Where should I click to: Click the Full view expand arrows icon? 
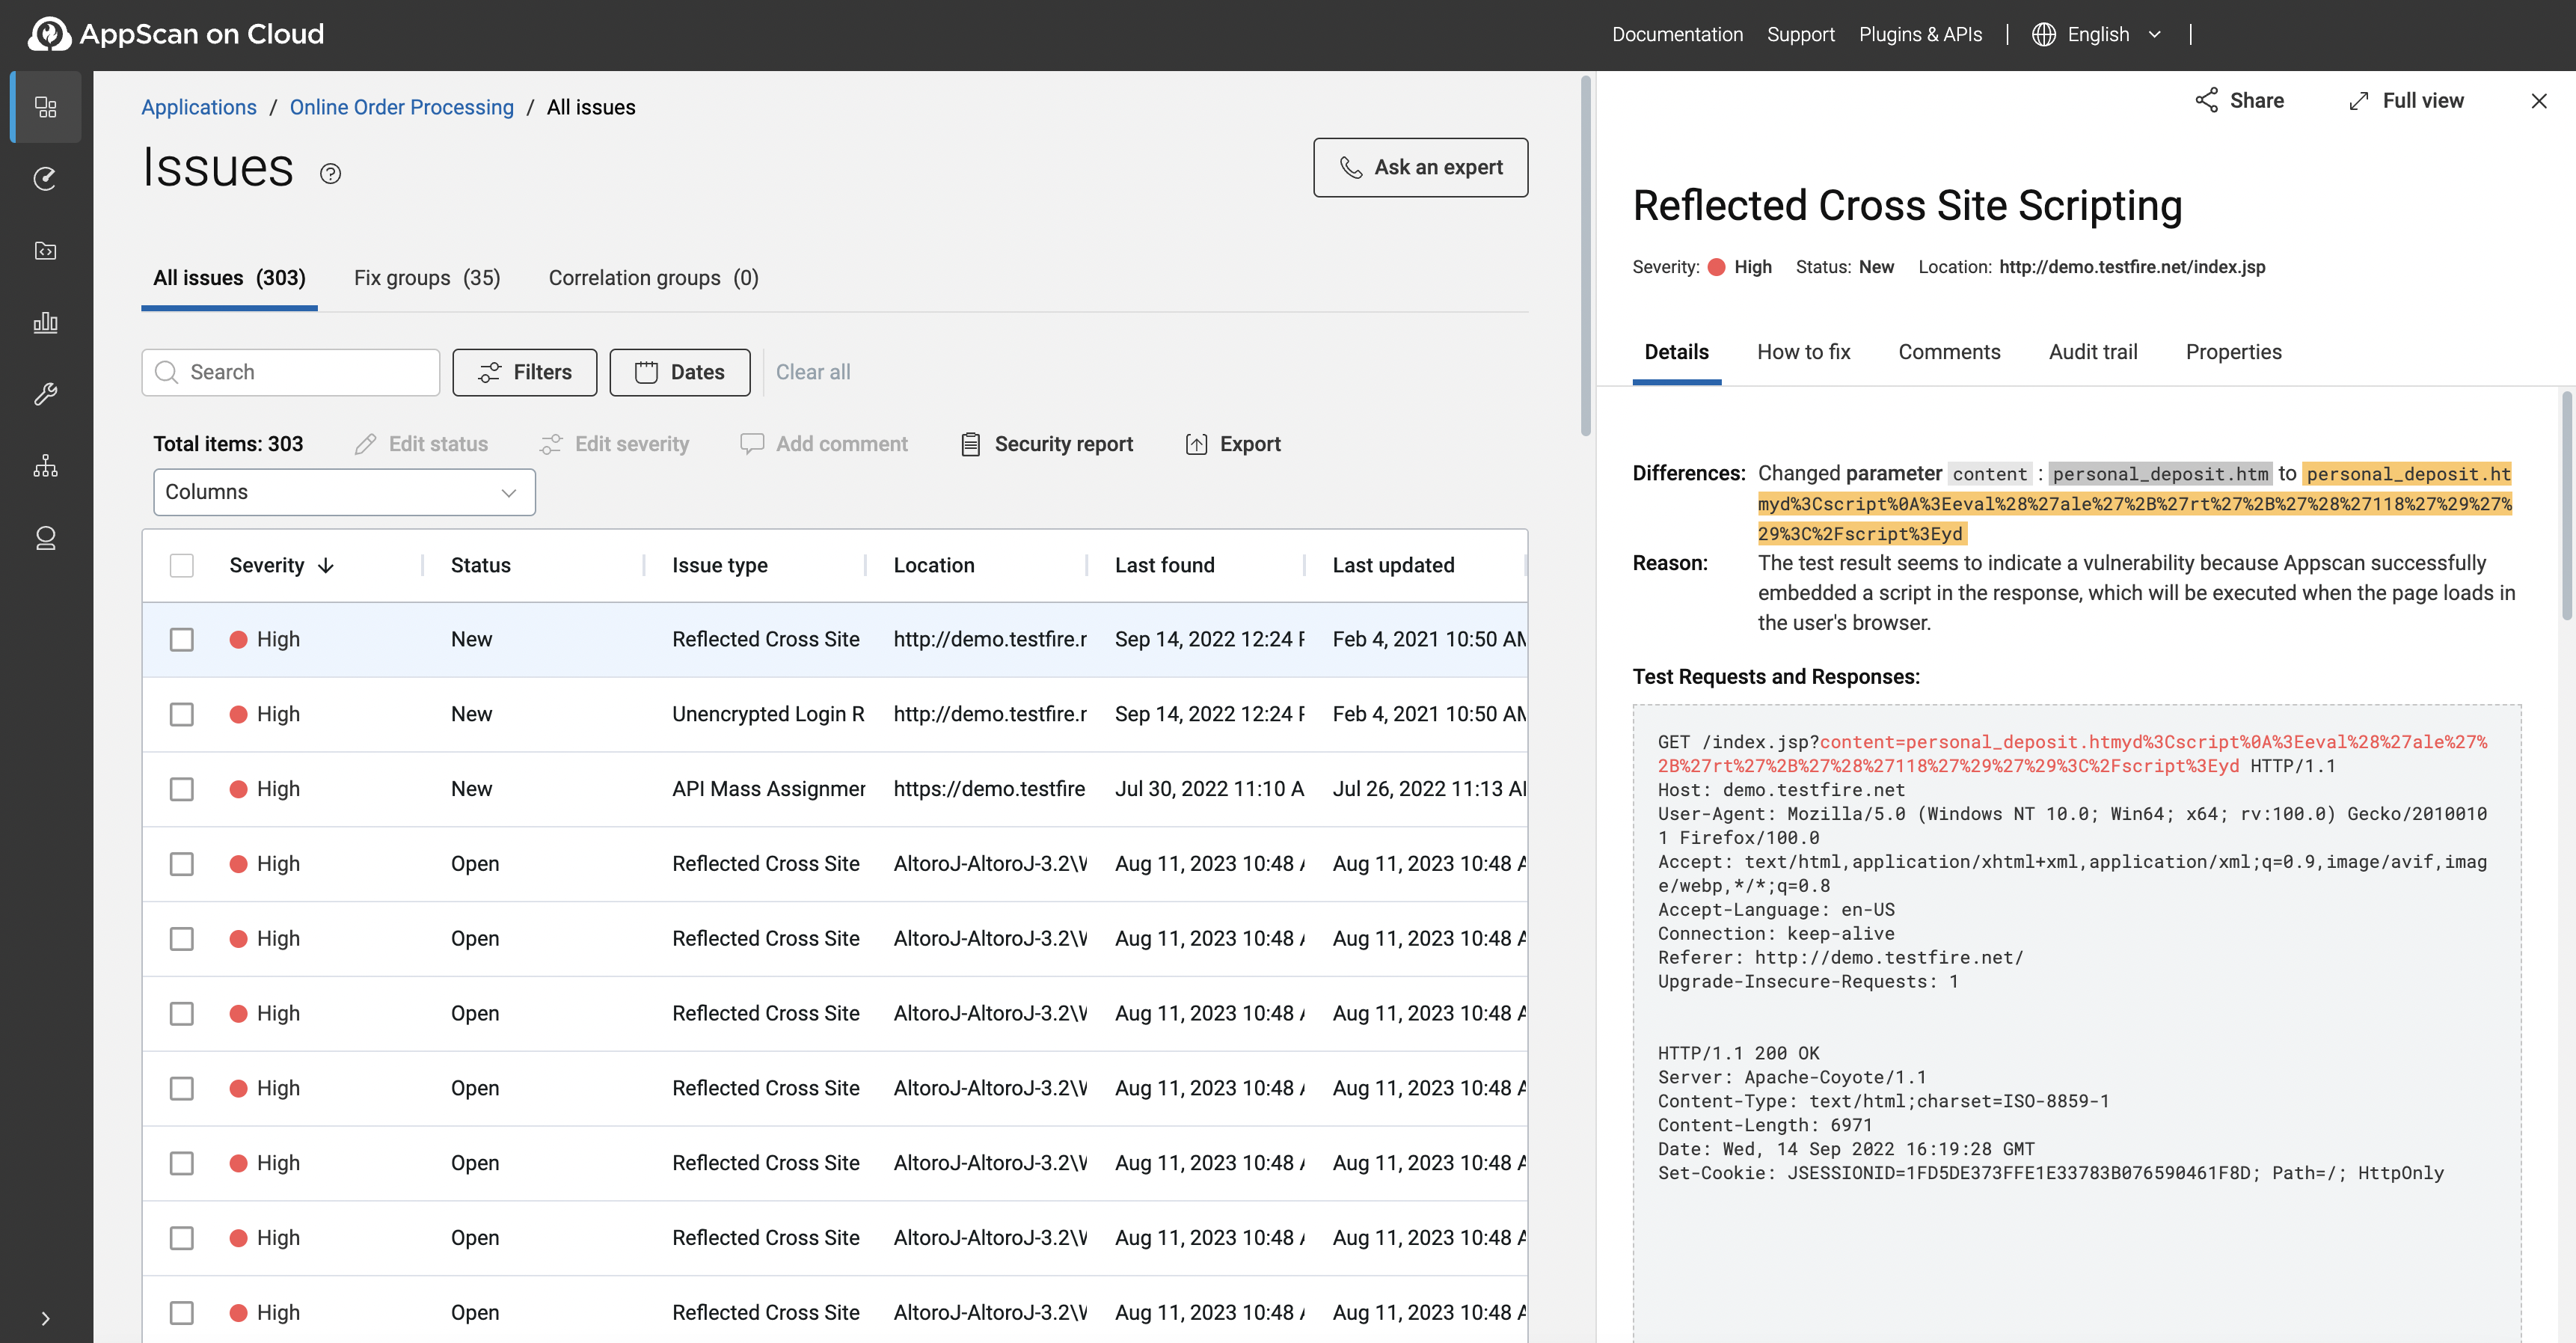[2359, 101]
